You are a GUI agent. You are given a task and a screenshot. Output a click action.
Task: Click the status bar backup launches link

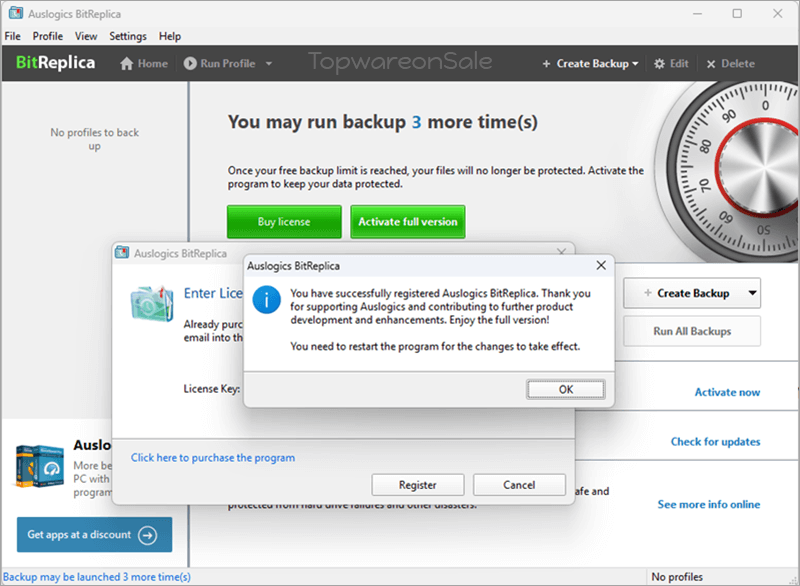point(97,577)
